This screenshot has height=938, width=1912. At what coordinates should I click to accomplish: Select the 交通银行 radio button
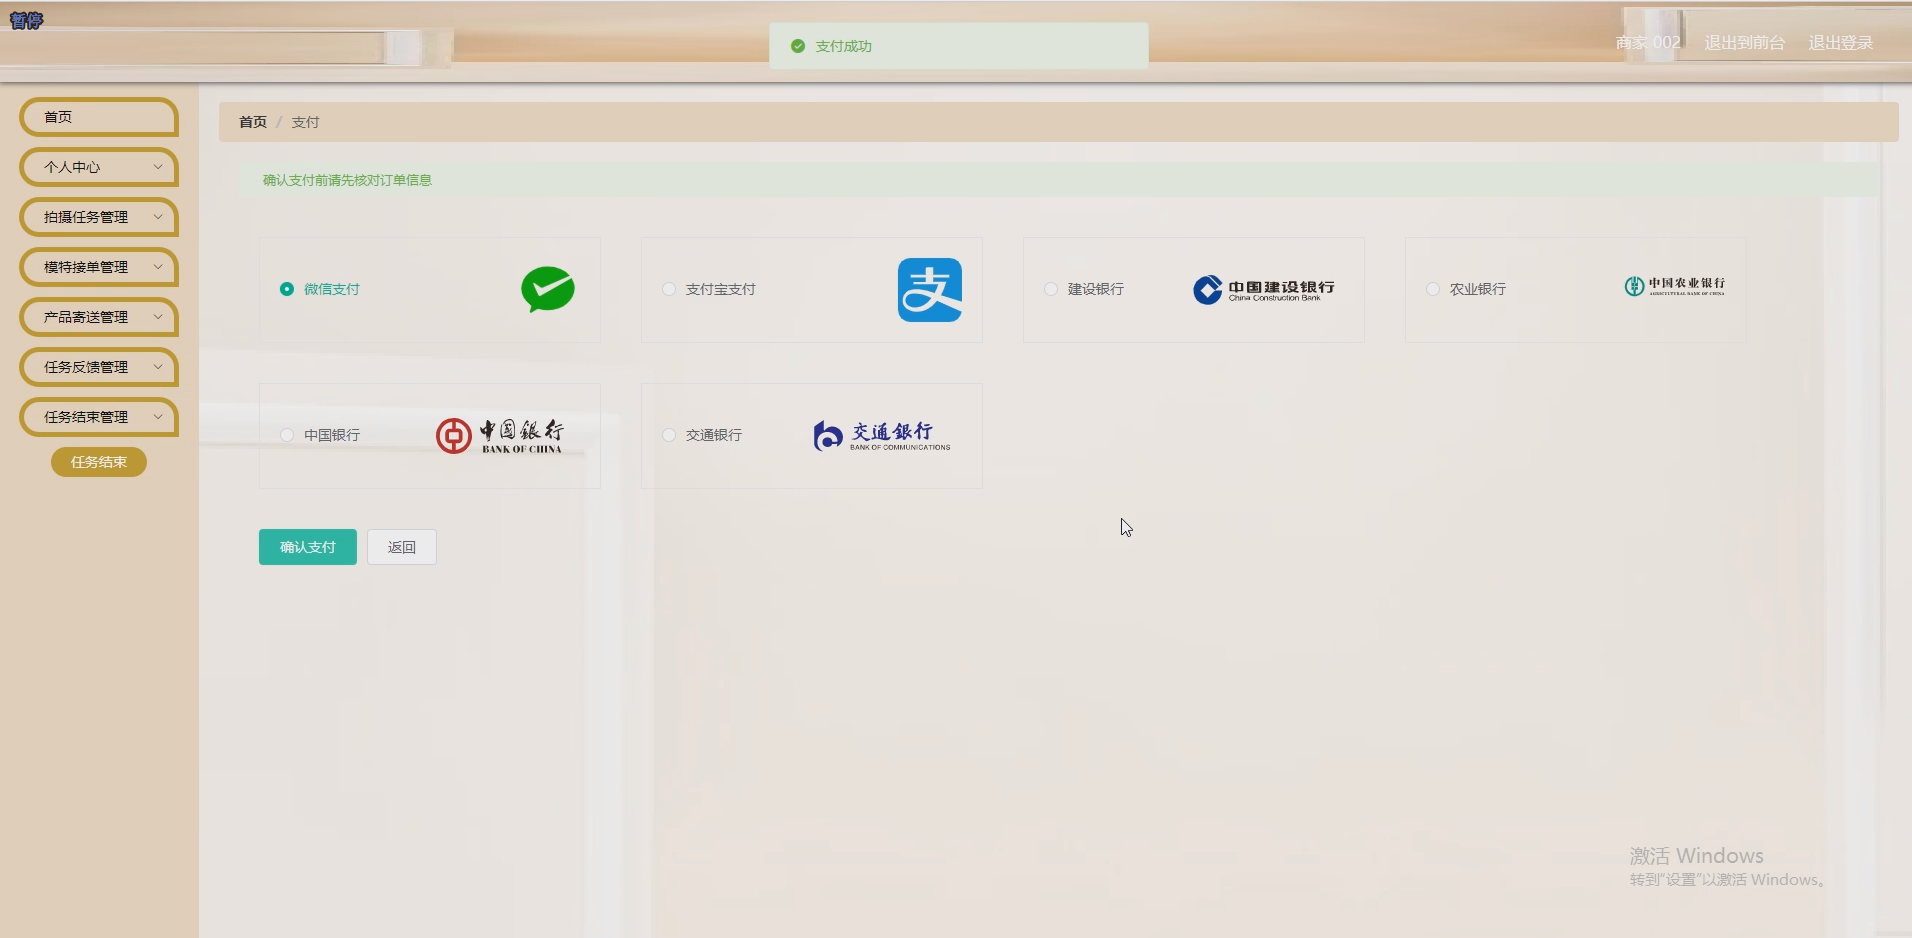click(669, 435)
